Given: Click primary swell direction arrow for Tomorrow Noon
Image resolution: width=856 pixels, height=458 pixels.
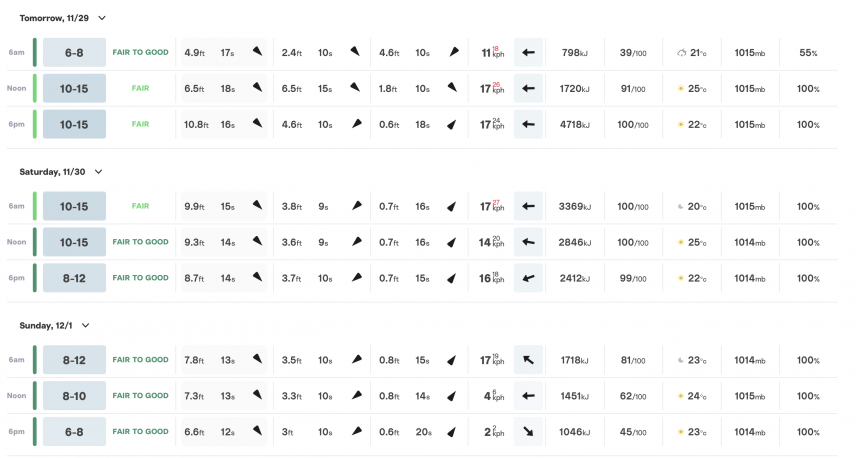Looking at the screenshot, I should point(257,87).
